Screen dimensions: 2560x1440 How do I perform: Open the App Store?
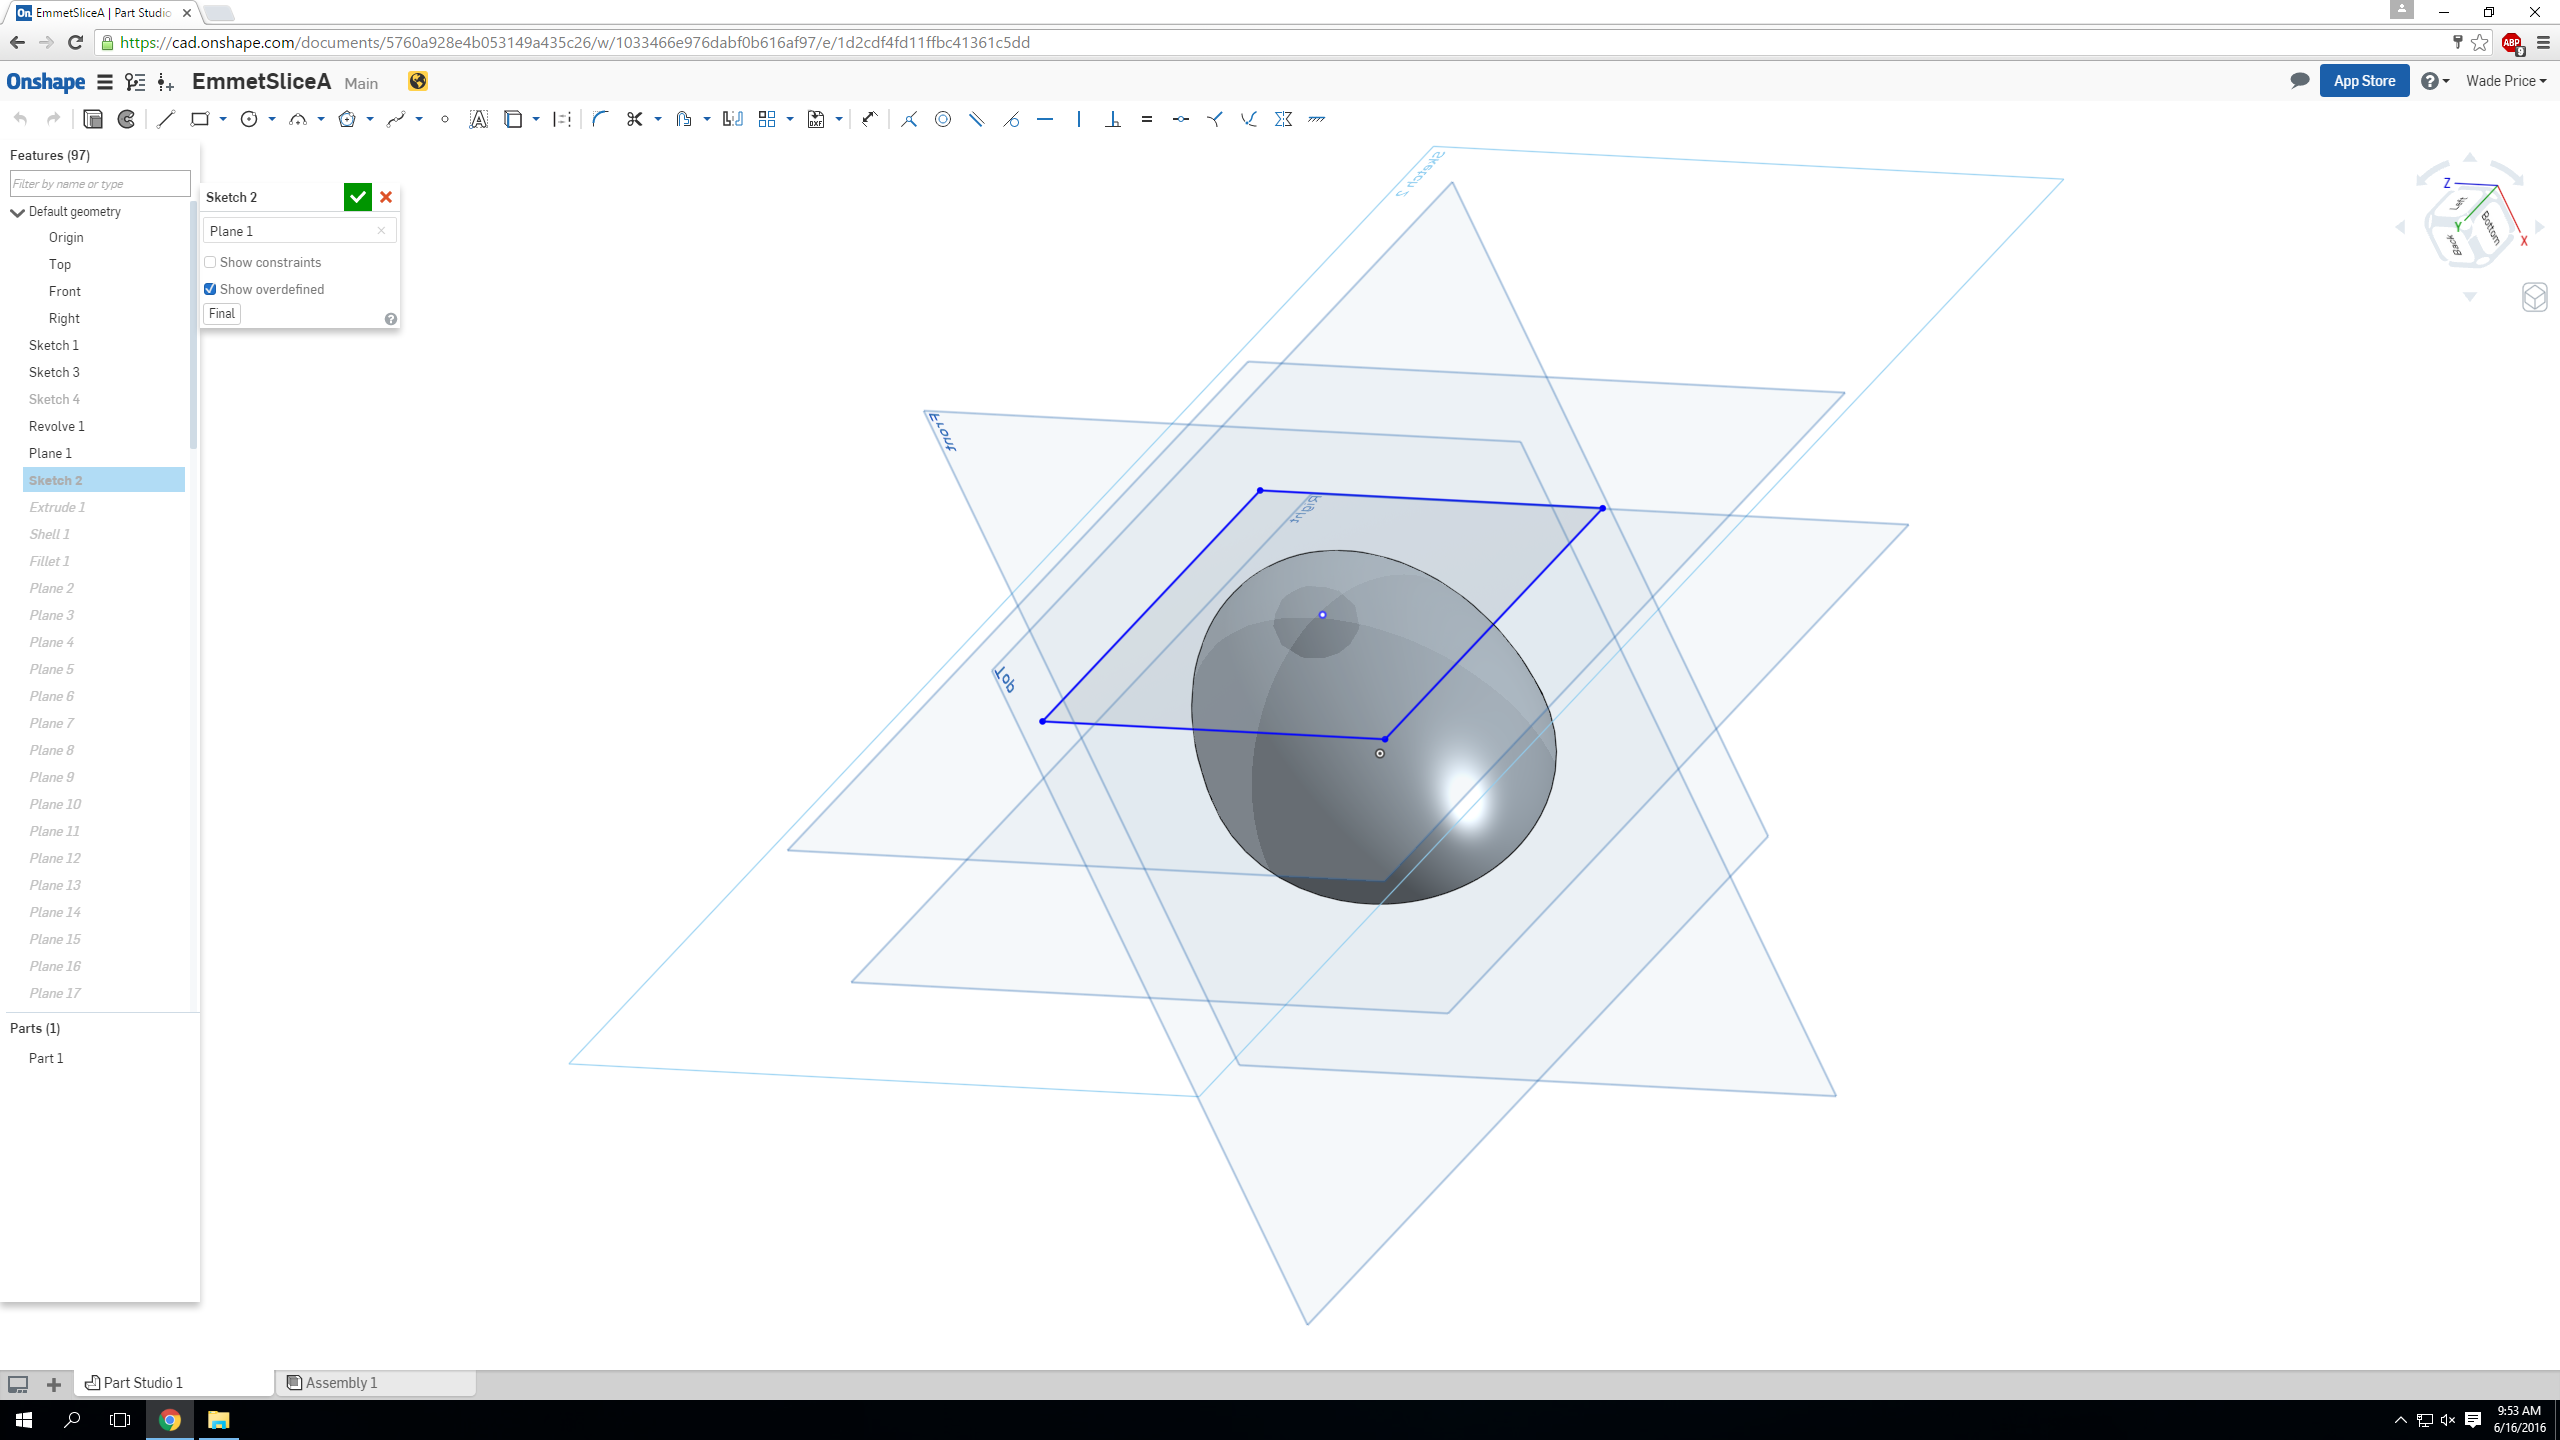tap(2364, 81)
